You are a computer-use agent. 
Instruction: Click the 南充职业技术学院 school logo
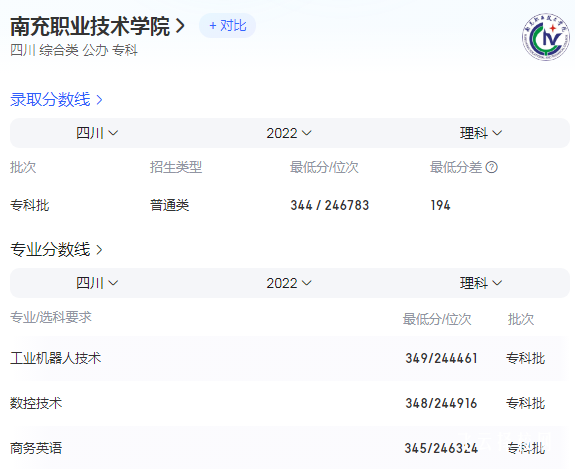click(x=546, y=37)
